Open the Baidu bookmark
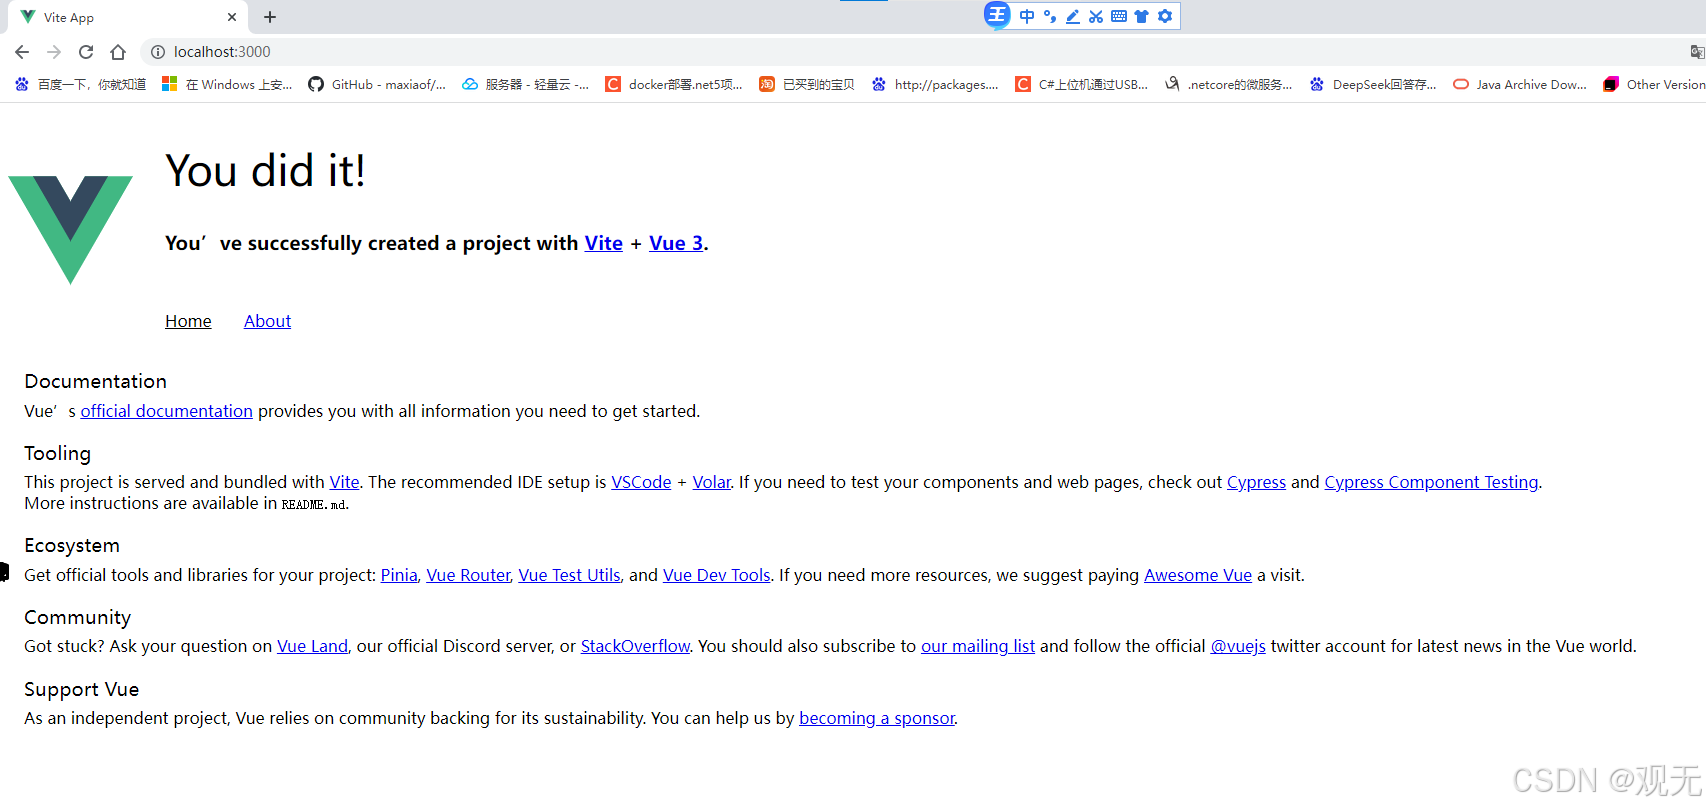This screenshot has height=810, width=1706. (x=80, y=85)
